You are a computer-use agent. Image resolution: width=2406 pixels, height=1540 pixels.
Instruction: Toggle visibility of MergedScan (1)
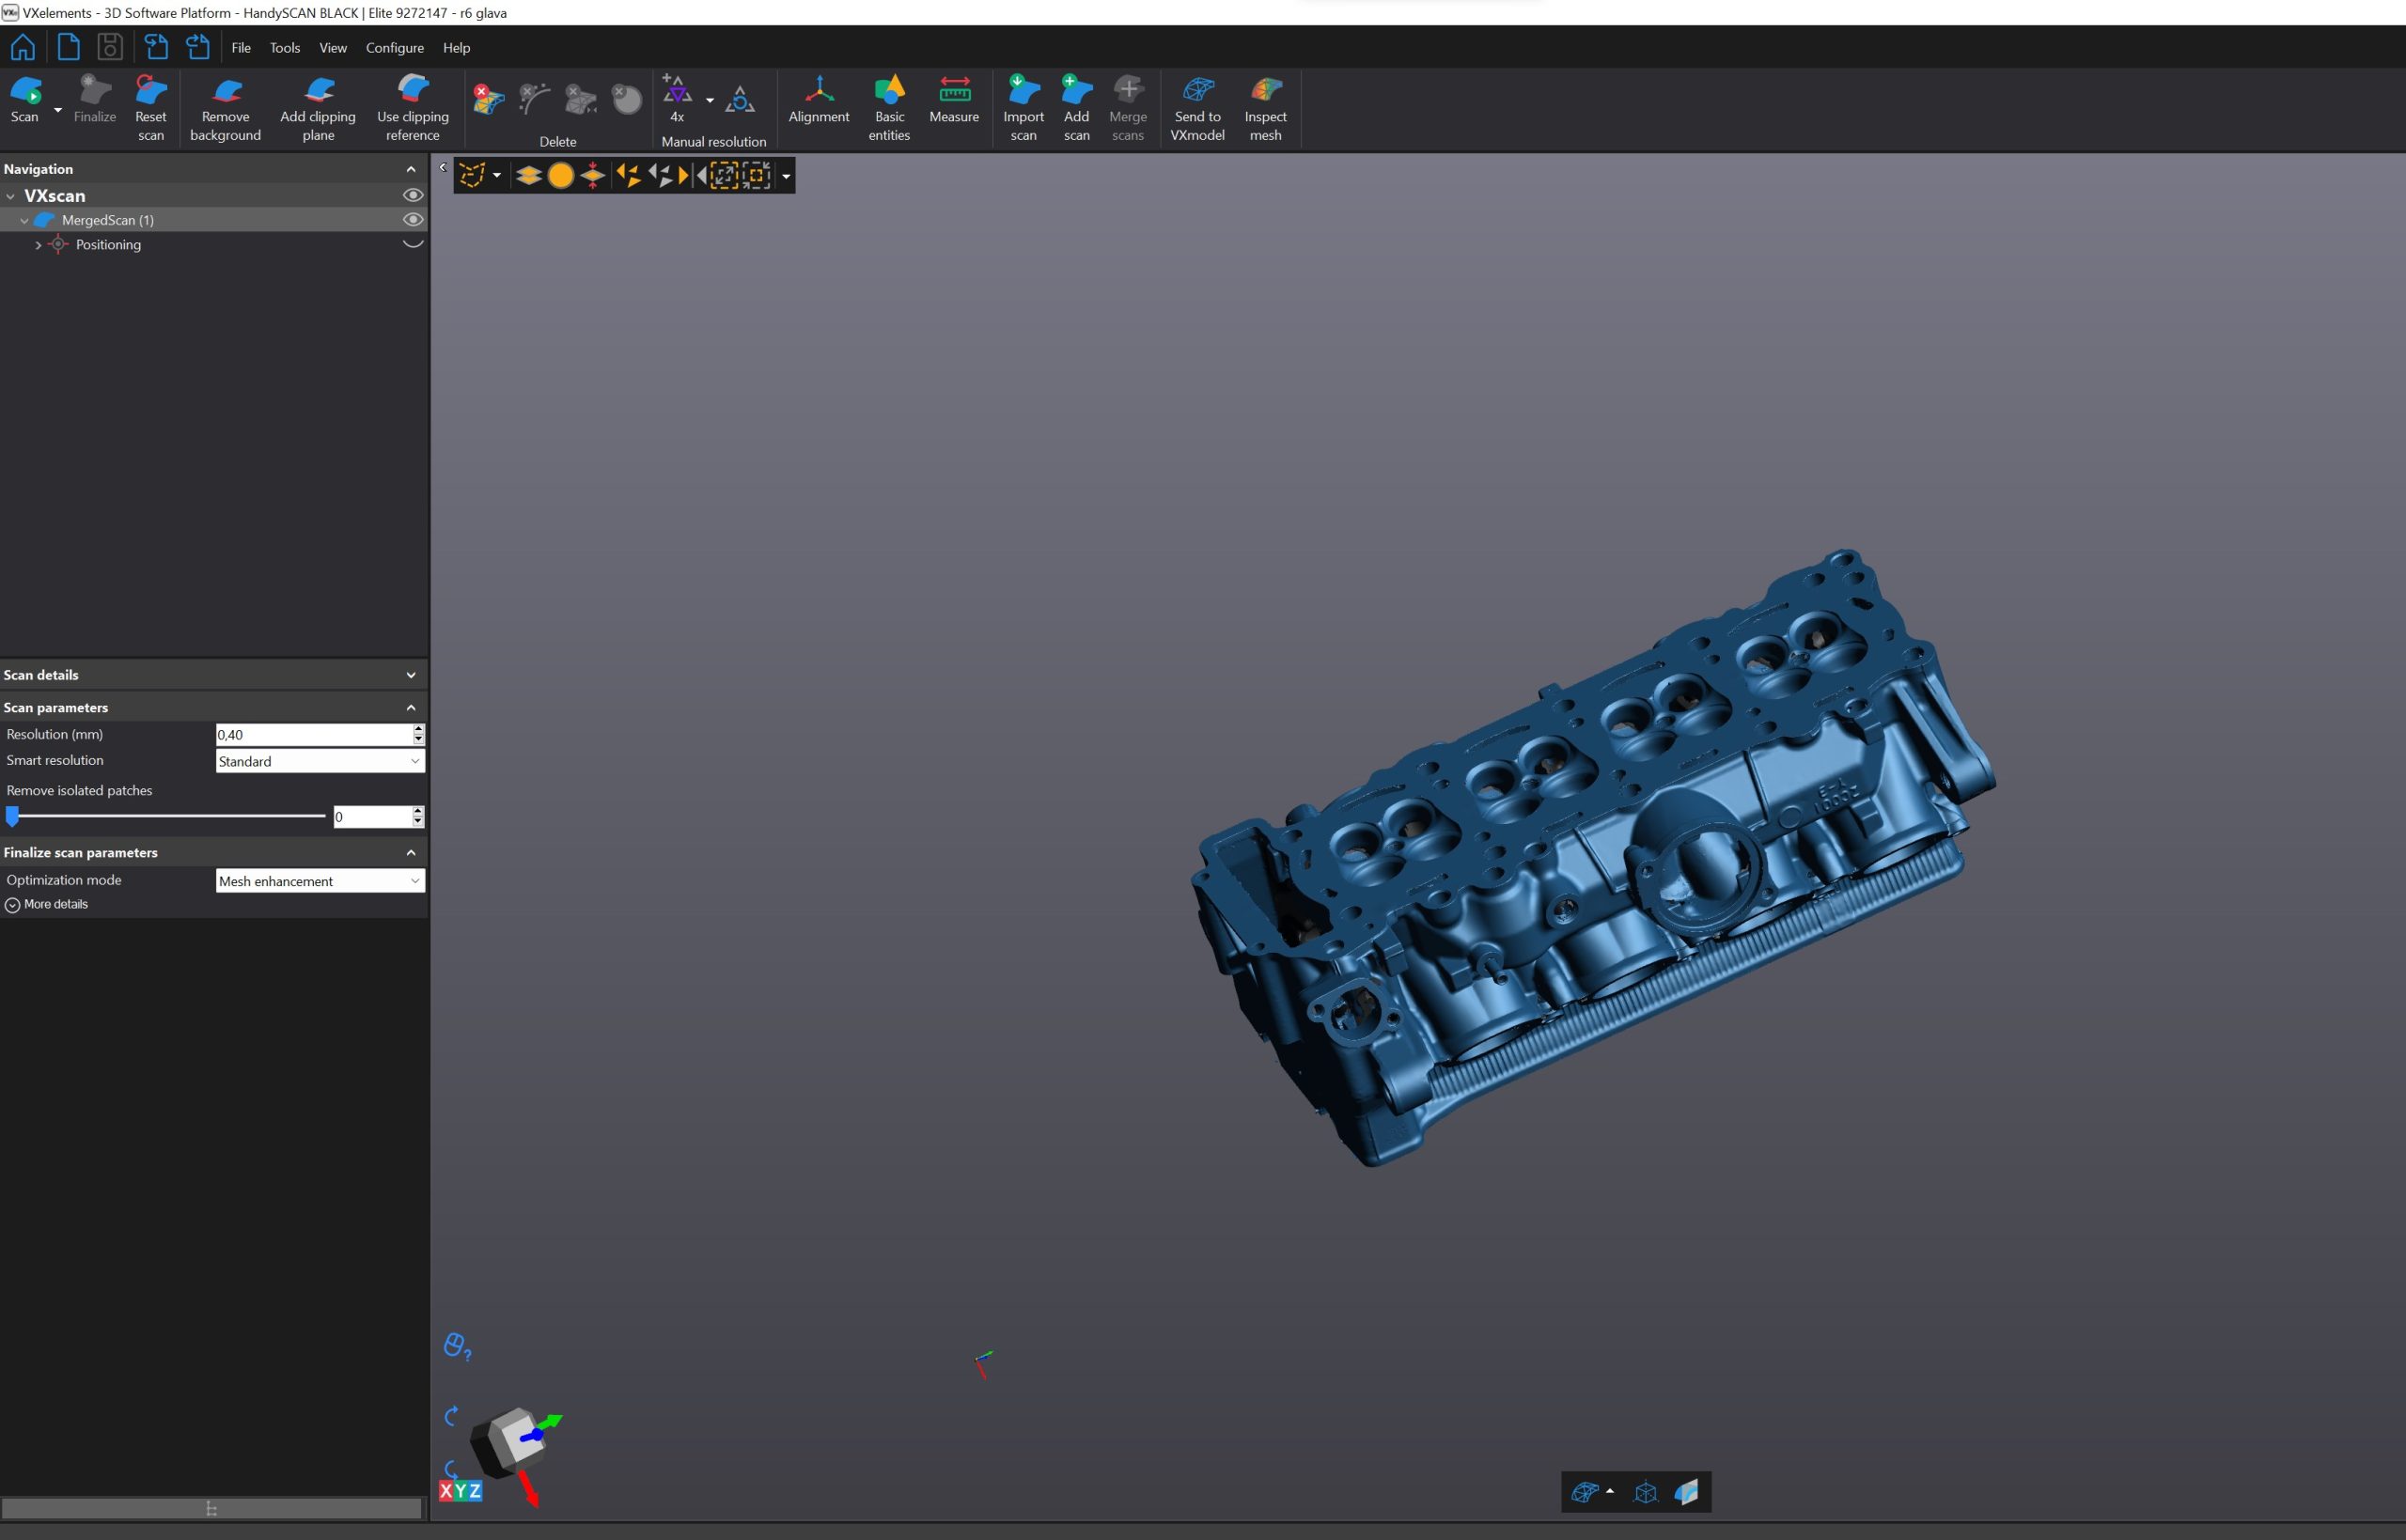(x=413, y=219)
